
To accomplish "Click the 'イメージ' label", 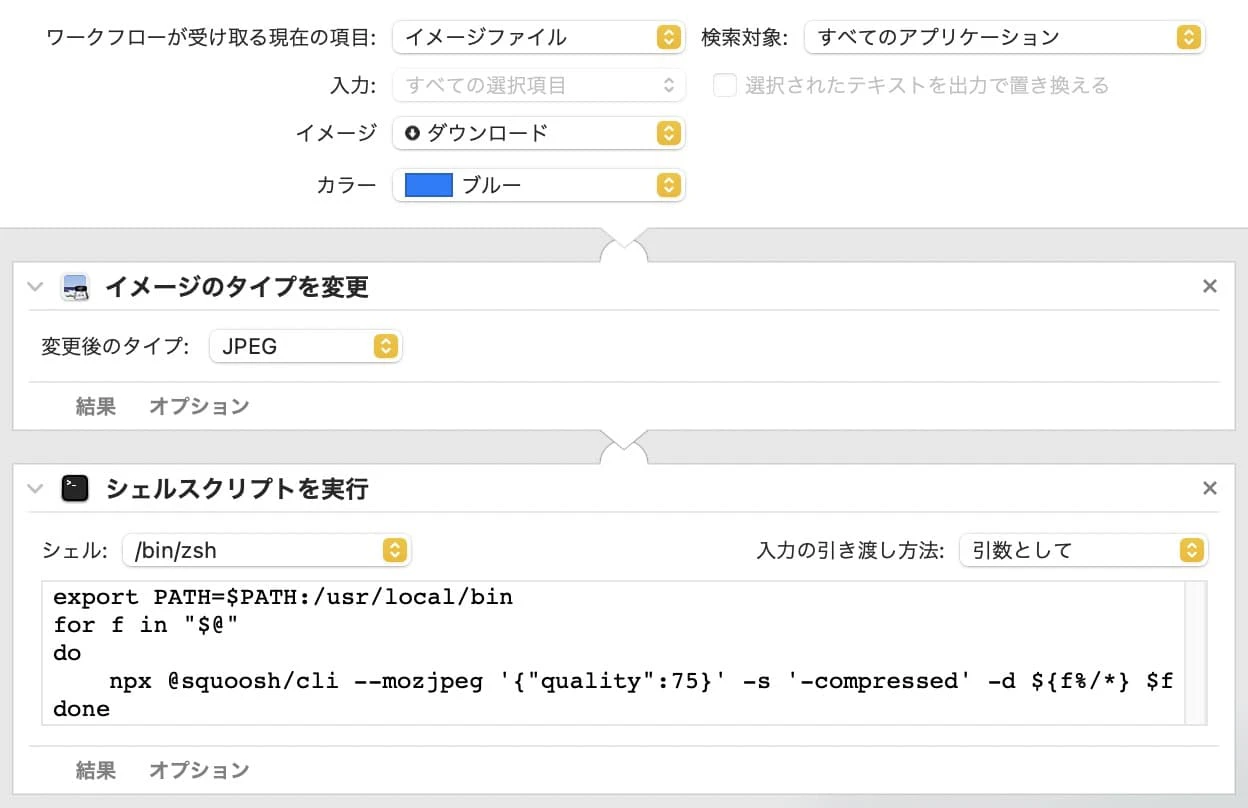I will tap(336, 134).
